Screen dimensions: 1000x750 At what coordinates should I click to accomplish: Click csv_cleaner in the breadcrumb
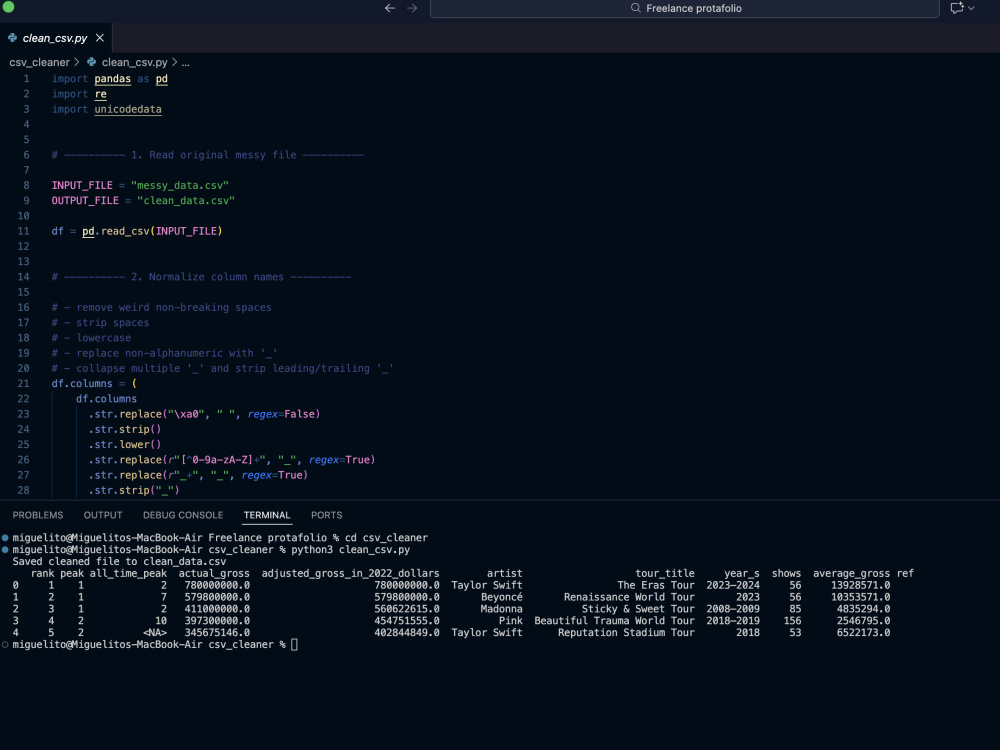pyautogui.click(x=39, y=62)
